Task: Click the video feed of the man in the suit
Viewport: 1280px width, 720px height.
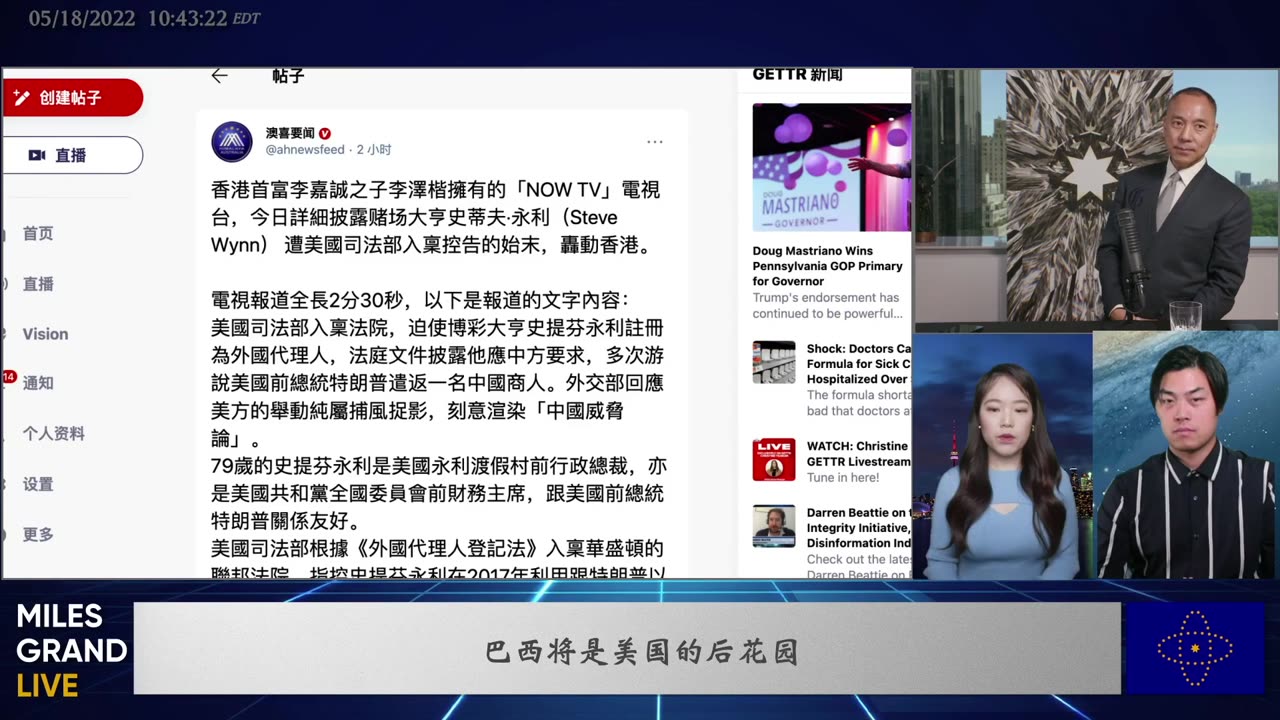Action: coord(1096,200)
